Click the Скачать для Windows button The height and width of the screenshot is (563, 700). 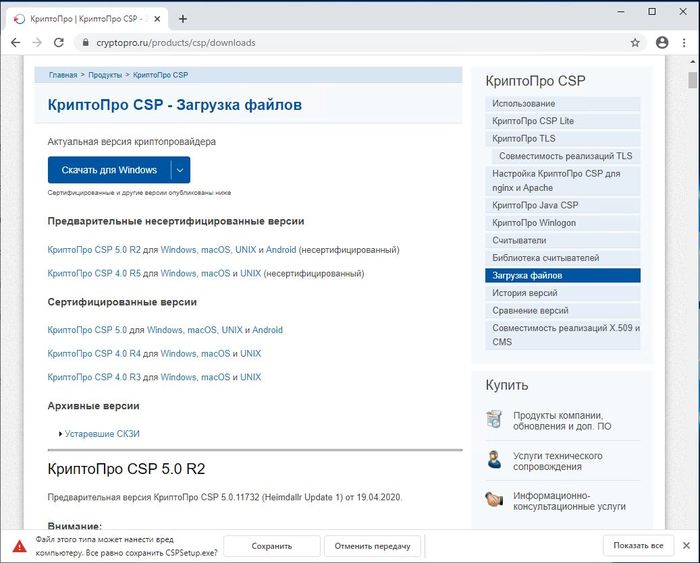109,170
